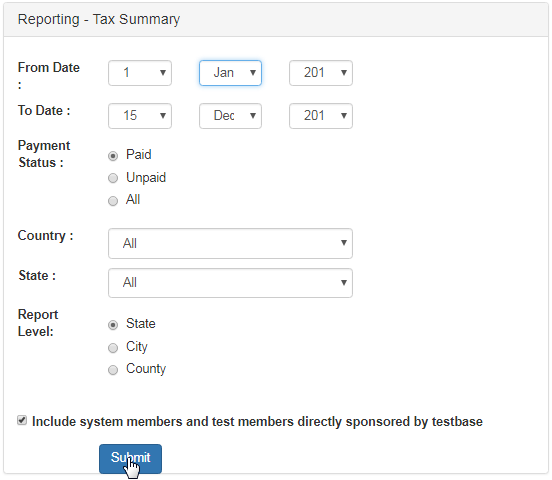The height and width of the screenshot is (480, 552).
Task: Click the County label text
Action: [146, 369]
